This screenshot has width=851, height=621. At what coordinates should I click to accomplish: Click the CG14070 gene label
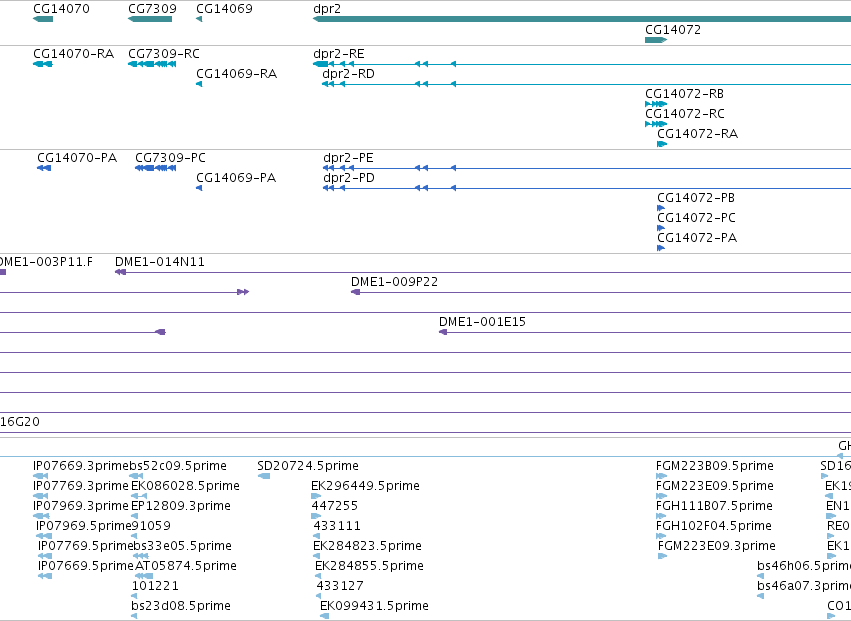pos(61,9)
